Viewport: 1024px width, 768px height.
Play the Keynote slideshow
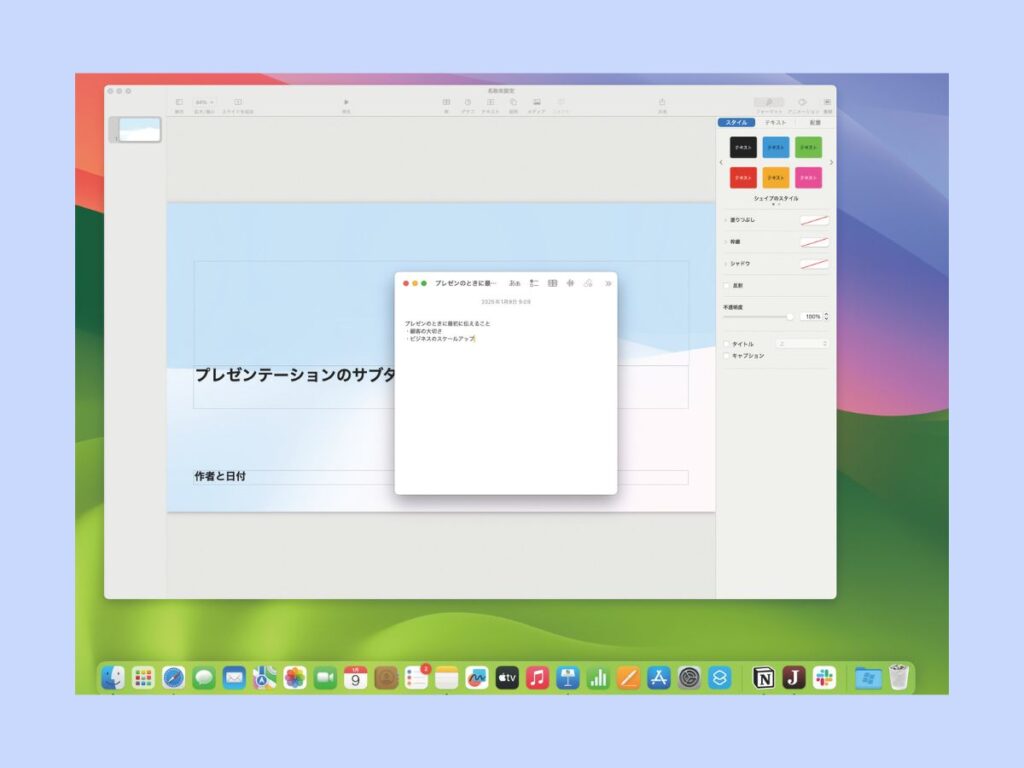click(x=346, y=103)
